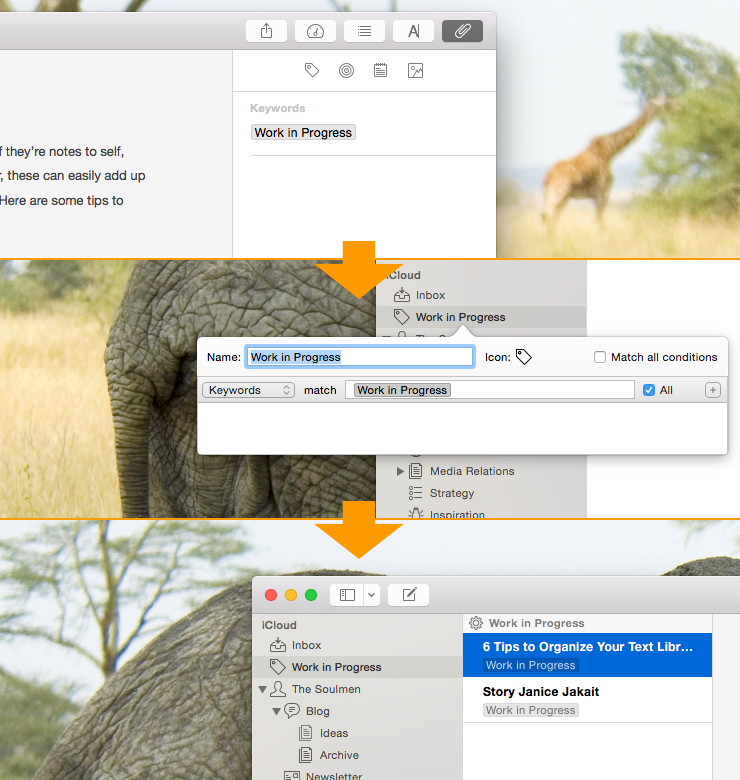Click the Name field in filter popover
Image resolution: width=740 pixels, height=780 pixels.
(x=360, y=357)
